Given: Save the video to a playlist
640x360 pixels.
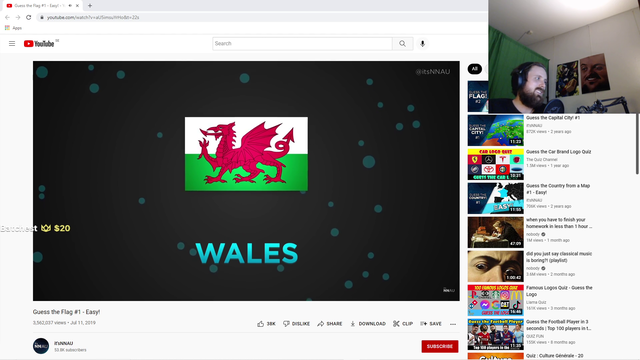Looking at the screenshot, I should [x=431, y=324].
